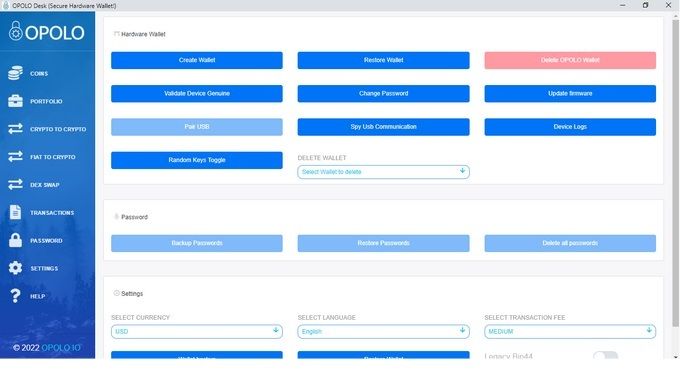Click the SELECT TRANSACTION FEE label
680x382 pixels.
[x=525, y=317]
